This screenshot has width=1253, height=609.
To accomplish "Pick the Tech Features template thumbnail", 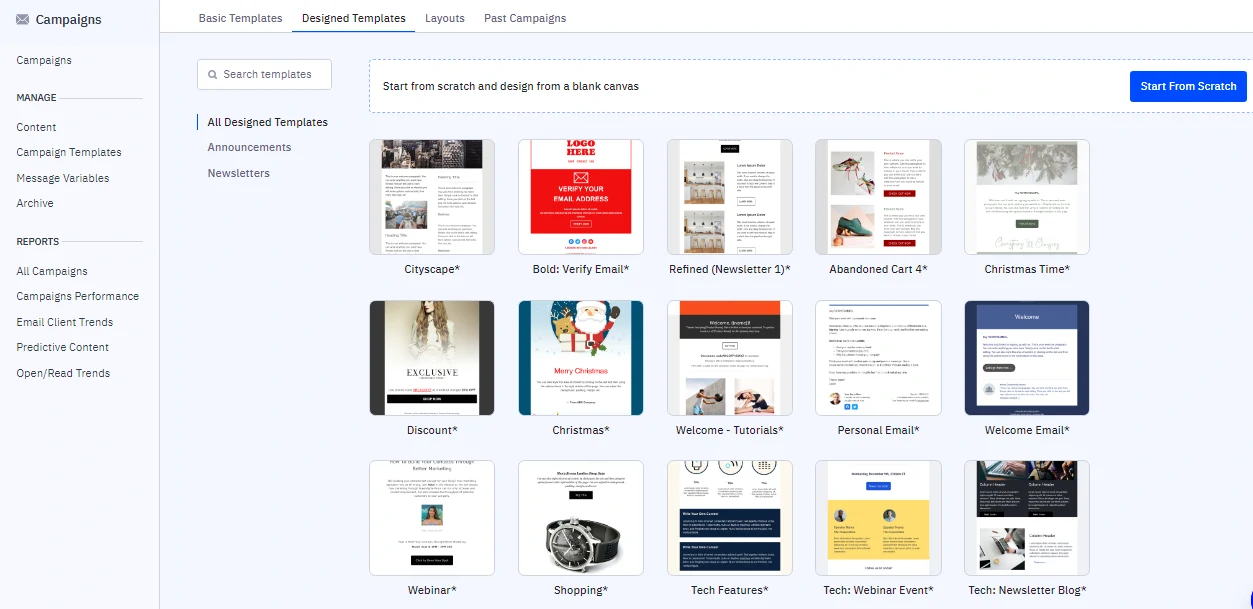I will coord(730,518).
